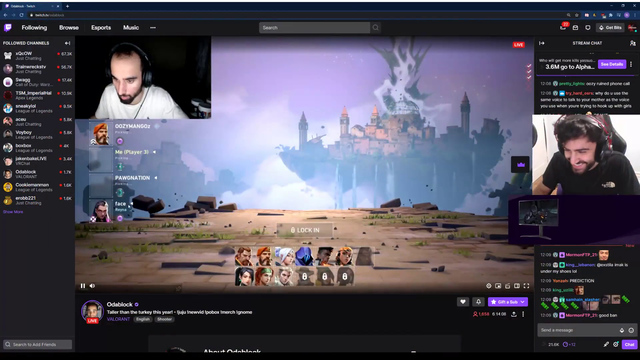This screenshot has width=640, height=360.
Task: Open TSM_ImperialHal channel in sidebar
Action: 37,95
